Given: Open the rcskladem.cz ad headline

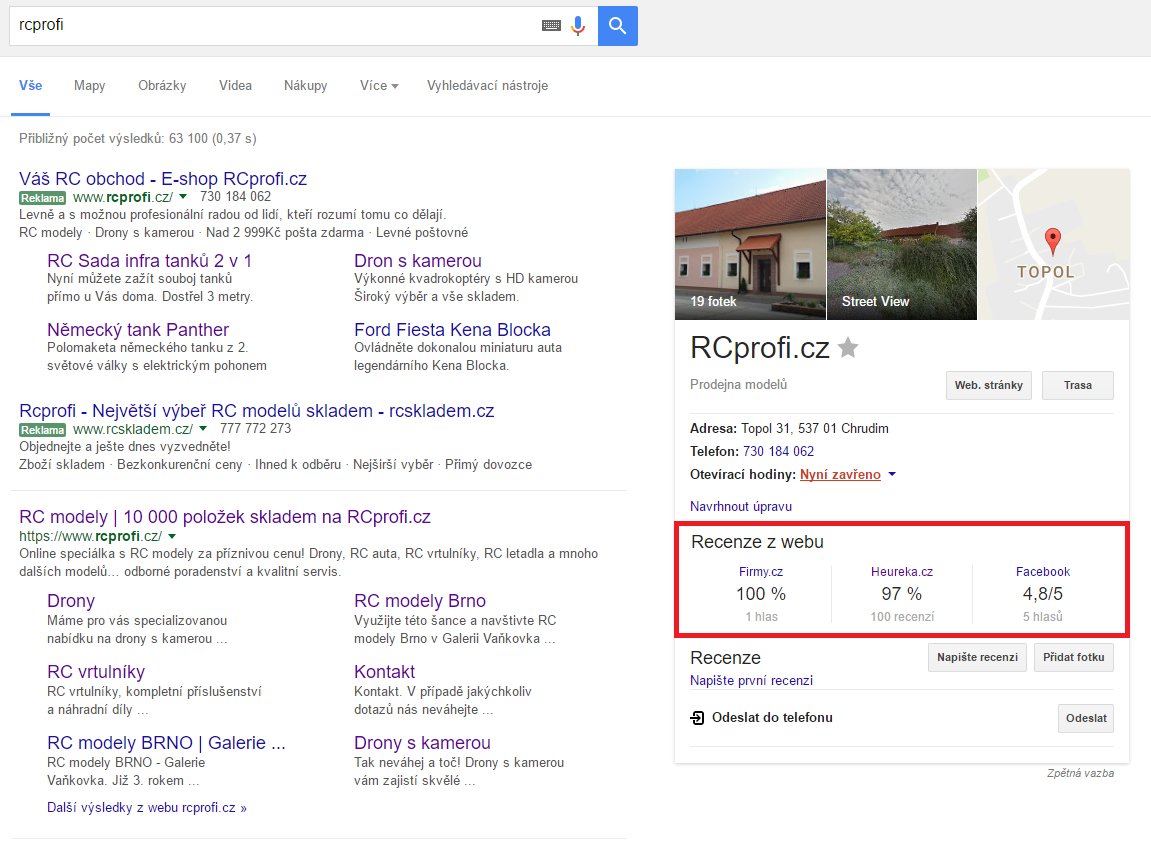Looking at the screenshot, I should point(257,410).
